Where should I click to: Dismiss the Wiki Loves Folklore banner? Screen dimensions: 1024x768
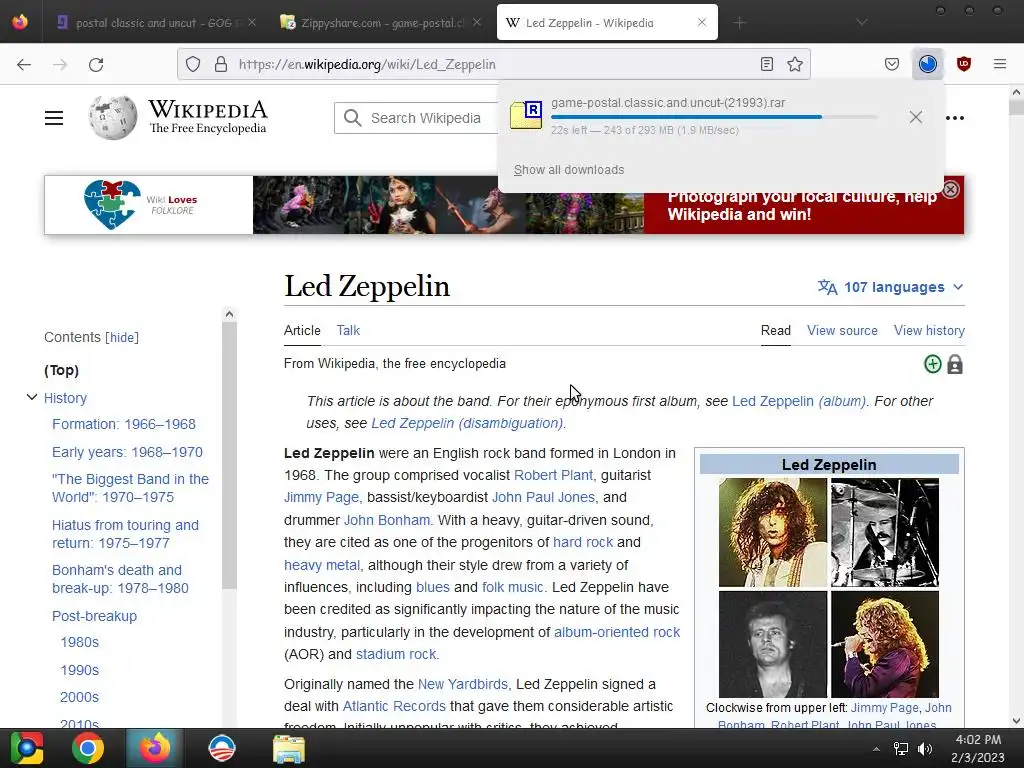click(x=951, y=189)
